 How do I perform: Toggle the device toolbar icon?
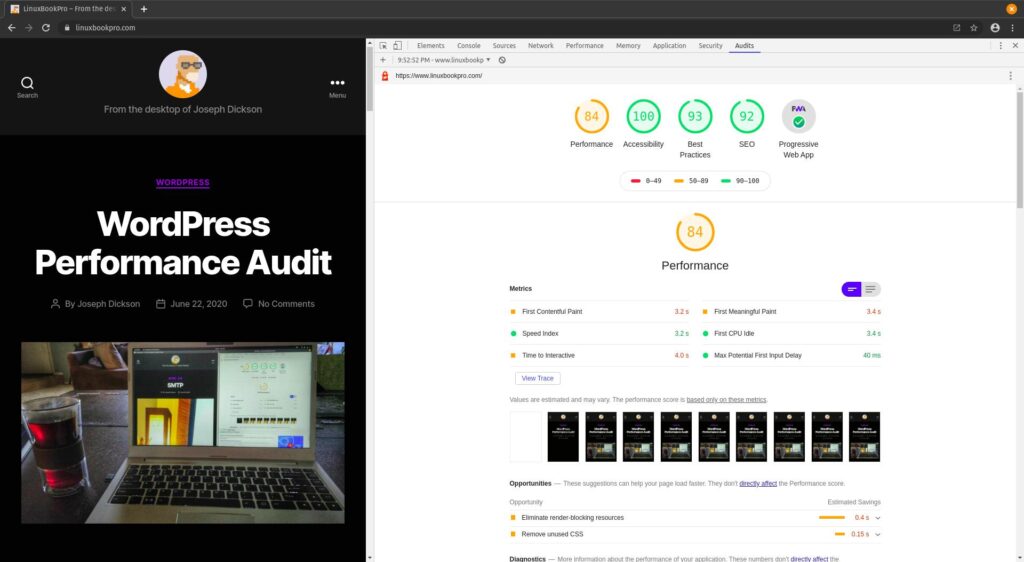click(x=397, y=46)
